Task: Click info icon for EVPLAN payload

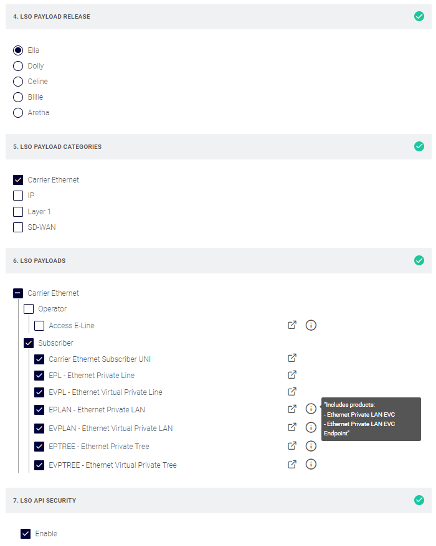Action: point(311,427)
